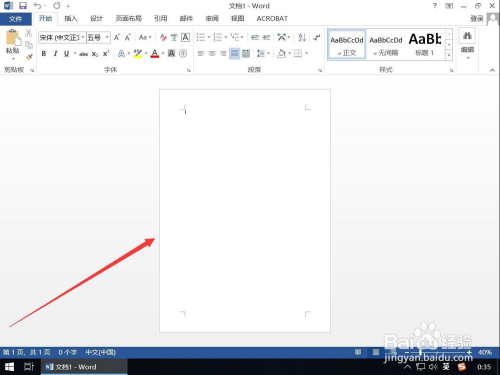Open the bullets list dropdown arrow
The height and width of the screenshot is (375, 500).
point(209,37)
